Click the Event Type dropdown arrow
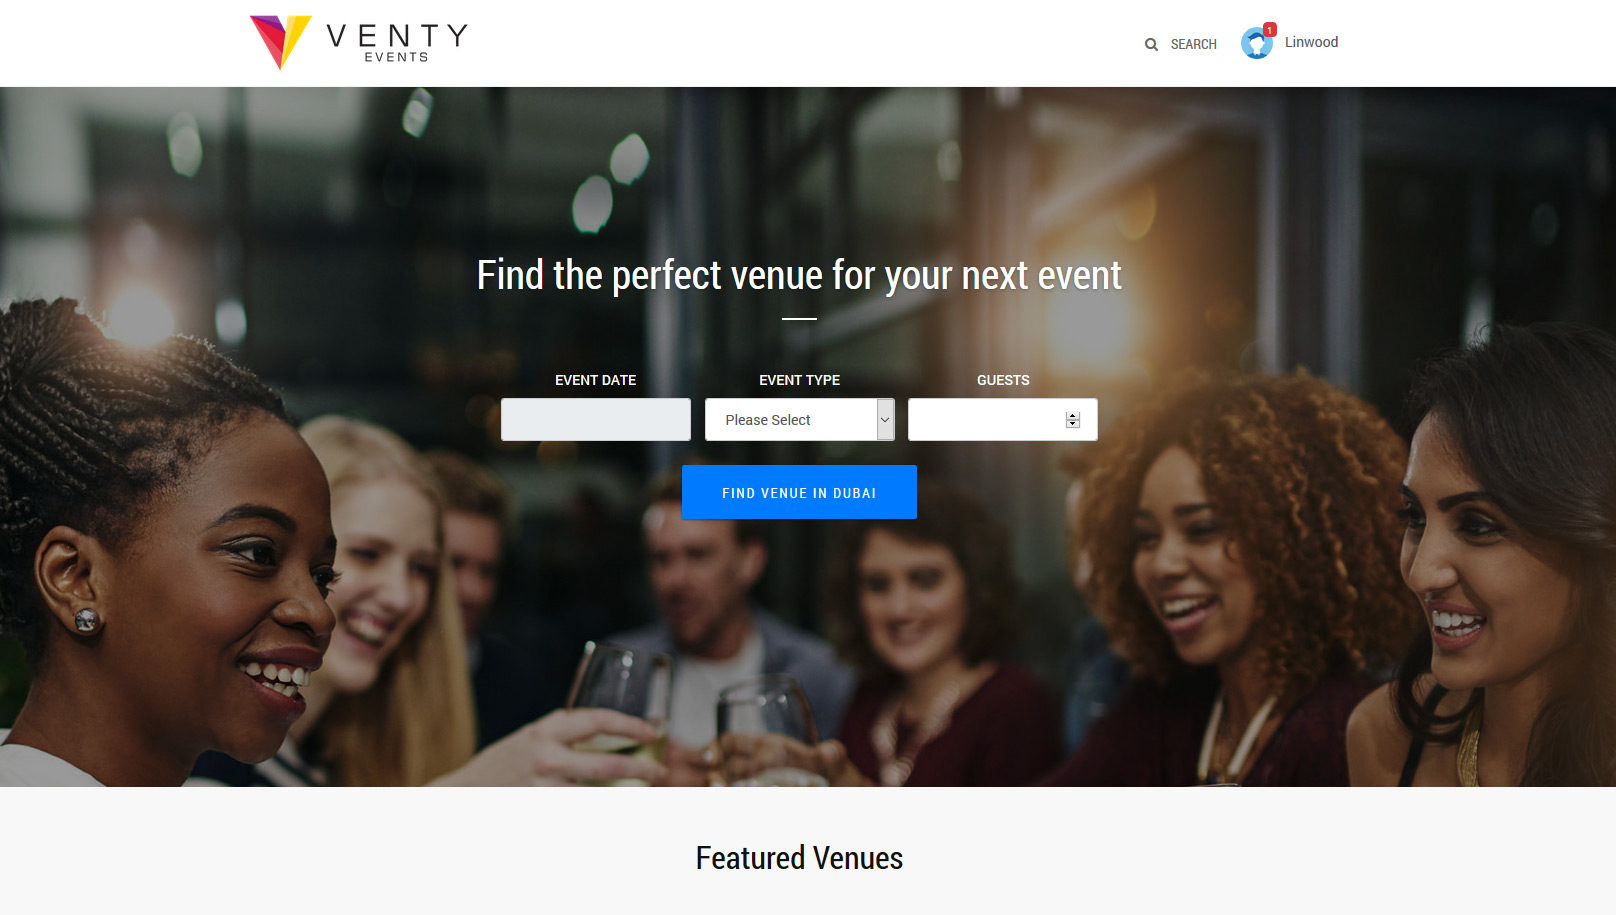This screenshot has height=915, width=1616. [885, 420]
